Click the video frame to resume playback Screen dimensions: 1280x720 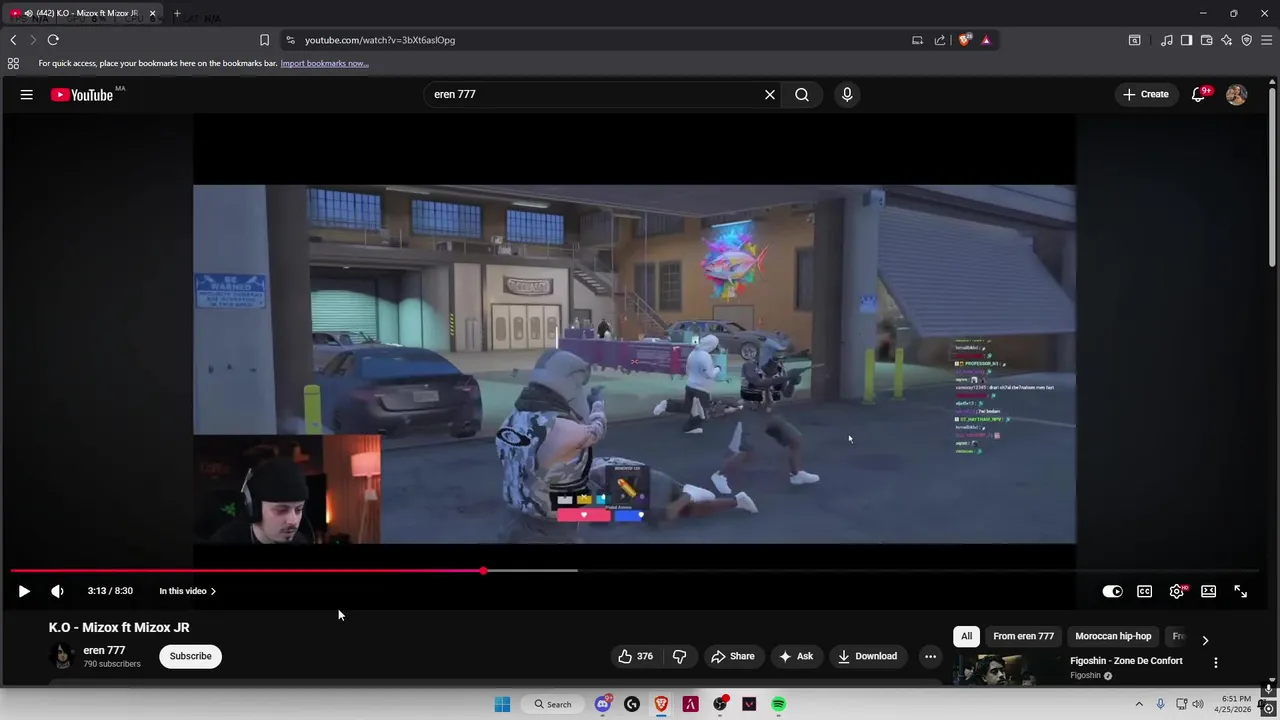[635, 364]
